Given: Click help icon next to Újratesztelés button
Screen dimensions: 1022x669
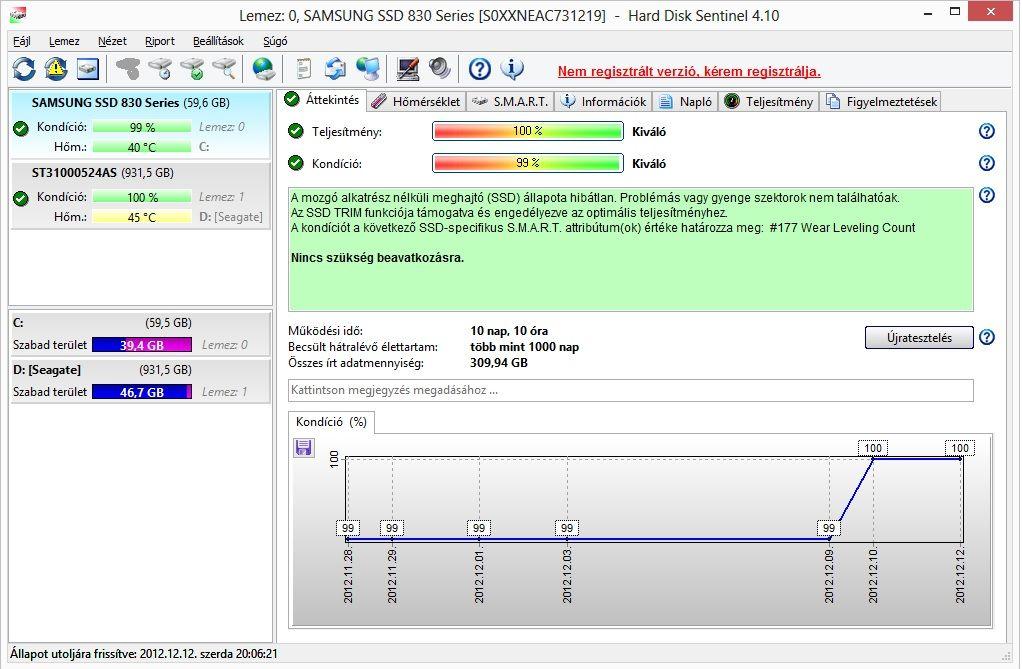Looking at the screenshot, I should (987, 337).
